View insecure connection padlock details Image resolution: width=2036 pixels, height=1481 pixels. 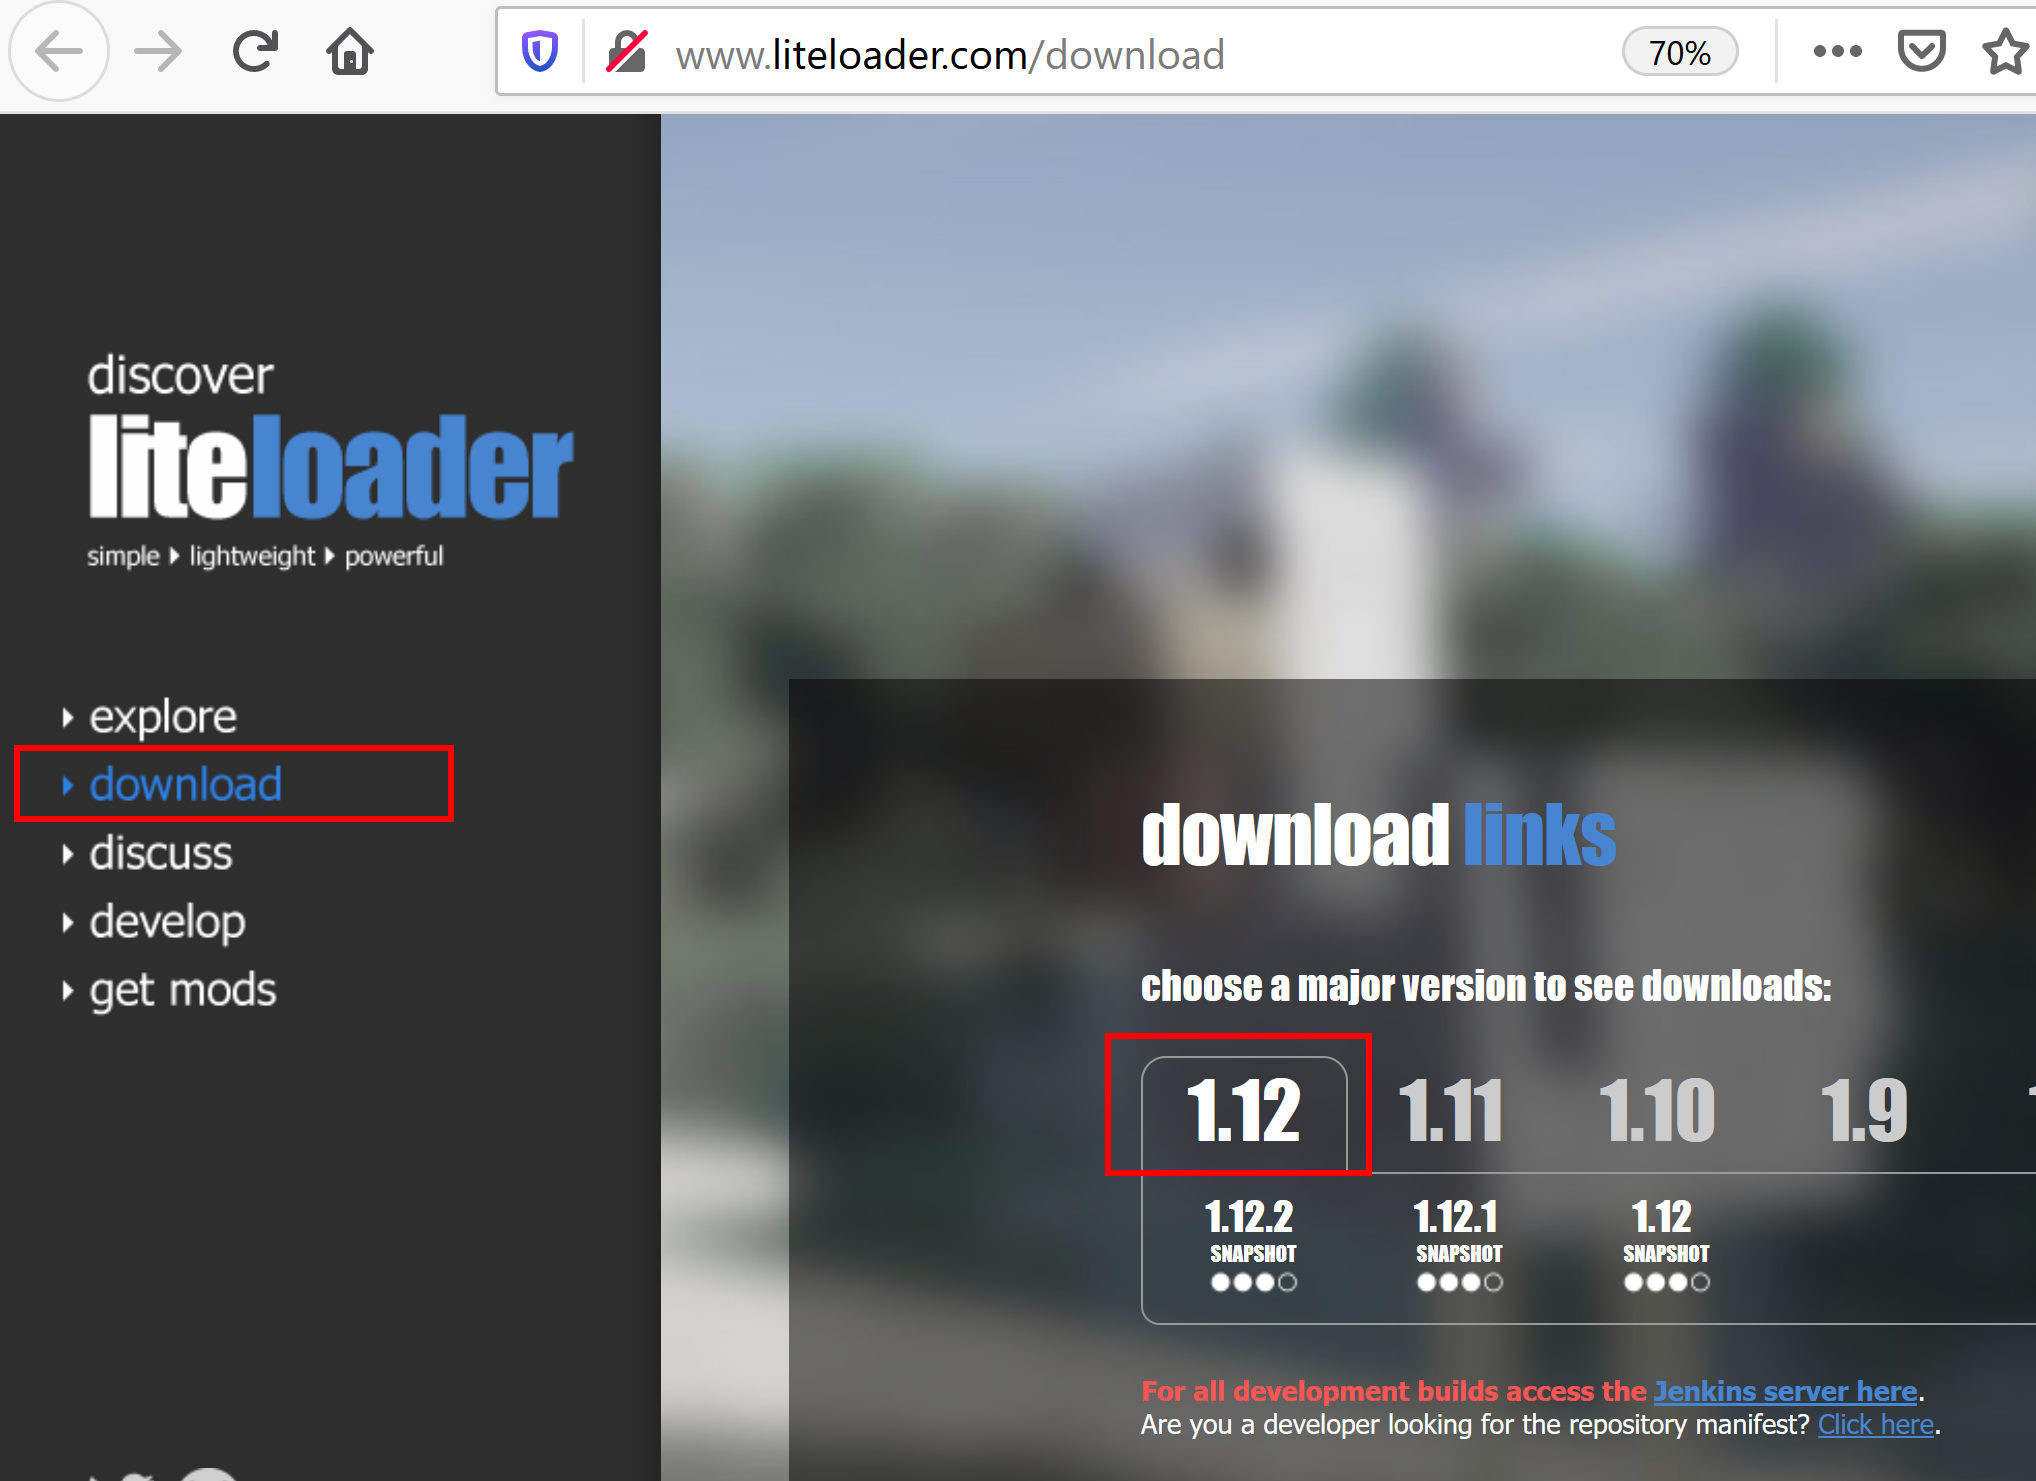[627, 52]
